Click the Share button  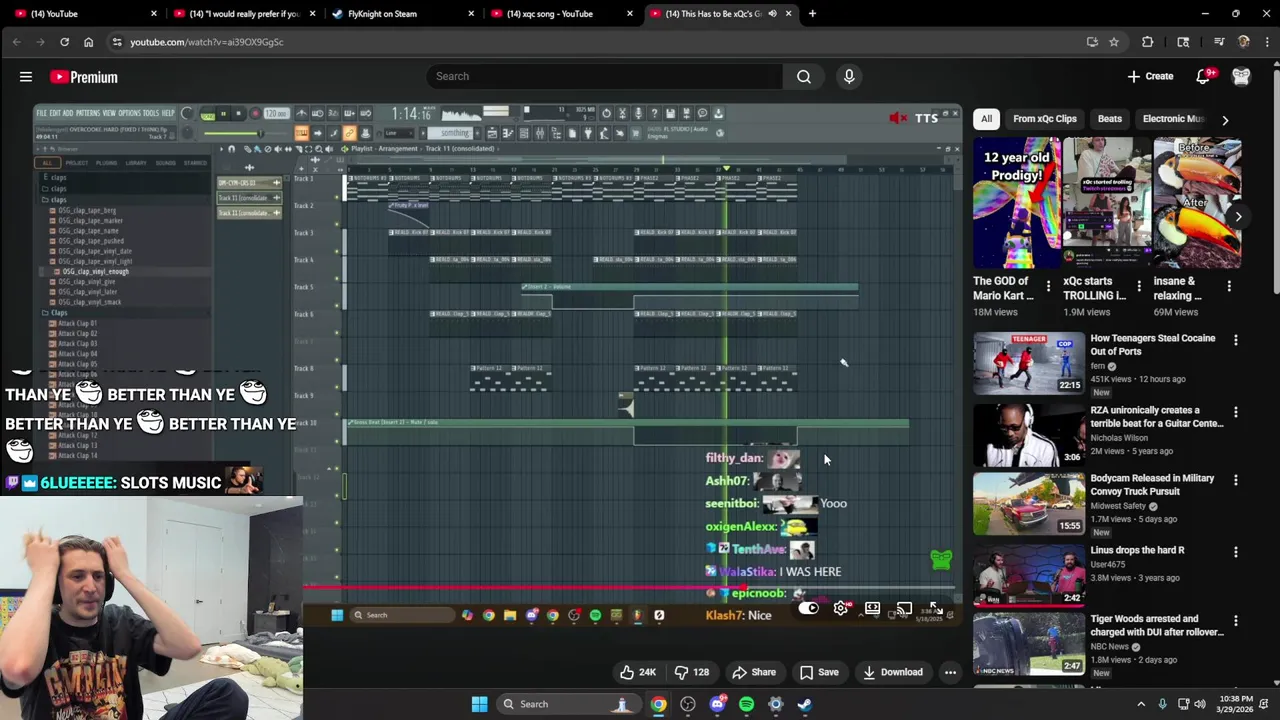754,672
